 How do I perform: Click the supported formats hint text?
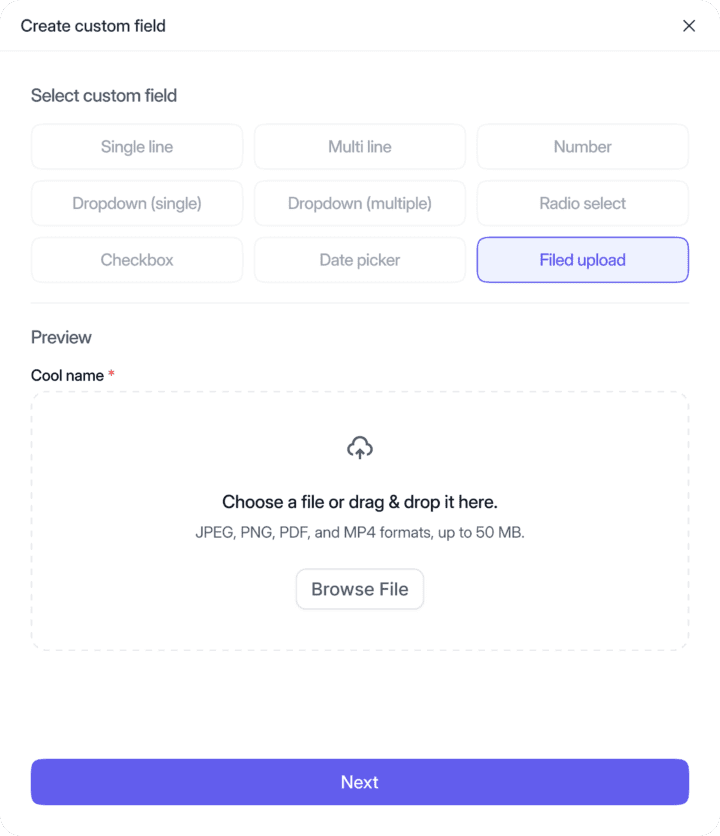(x=360, y=533)
